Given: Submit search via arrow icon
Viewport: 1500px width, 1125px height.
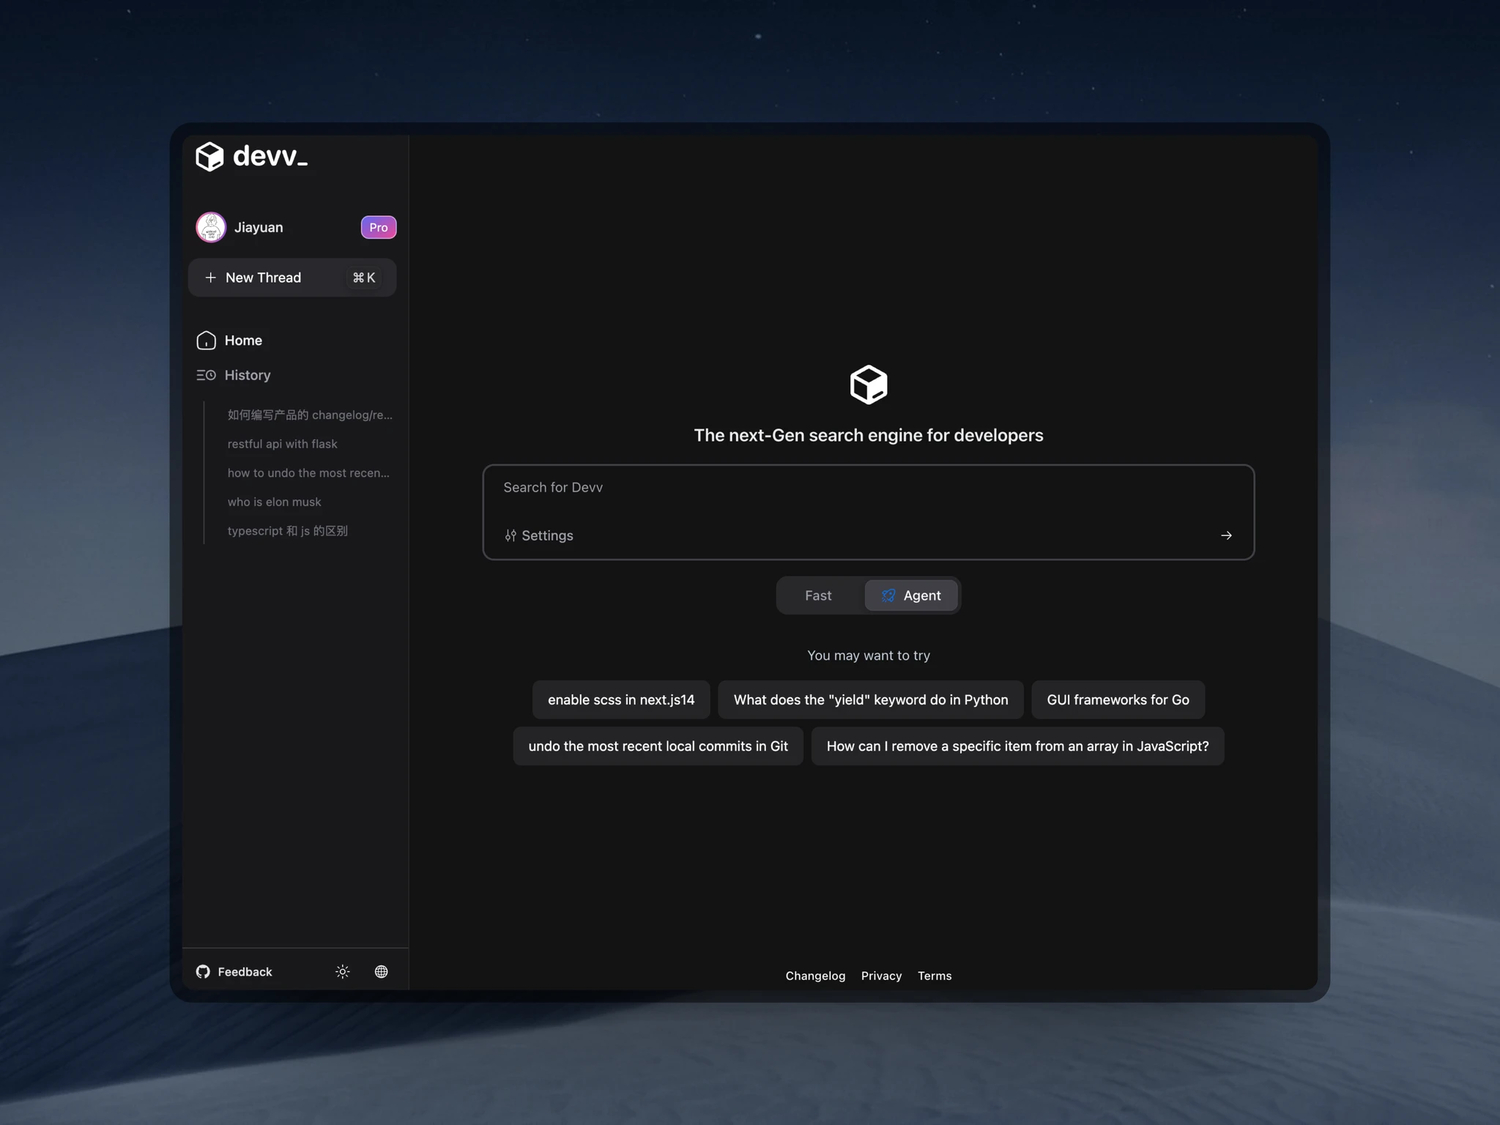Looking at the screenshot, I should 1226,535.
